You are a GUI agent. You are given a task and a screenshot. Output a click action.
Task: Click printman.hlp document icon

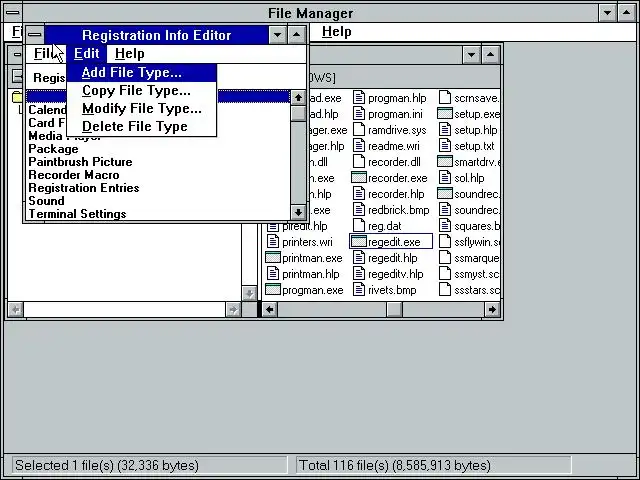pyautogui.click(x=273, y=274)
